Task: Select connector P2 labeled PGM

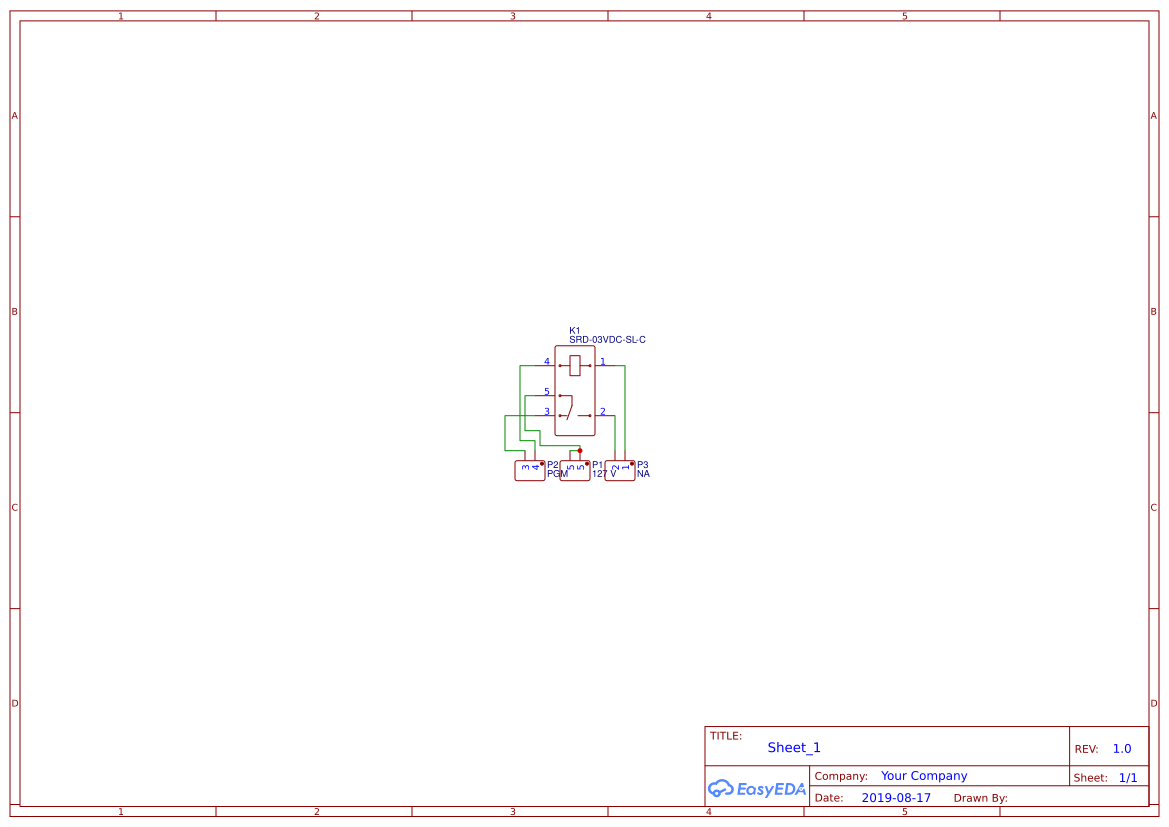Action: [529, 469]
